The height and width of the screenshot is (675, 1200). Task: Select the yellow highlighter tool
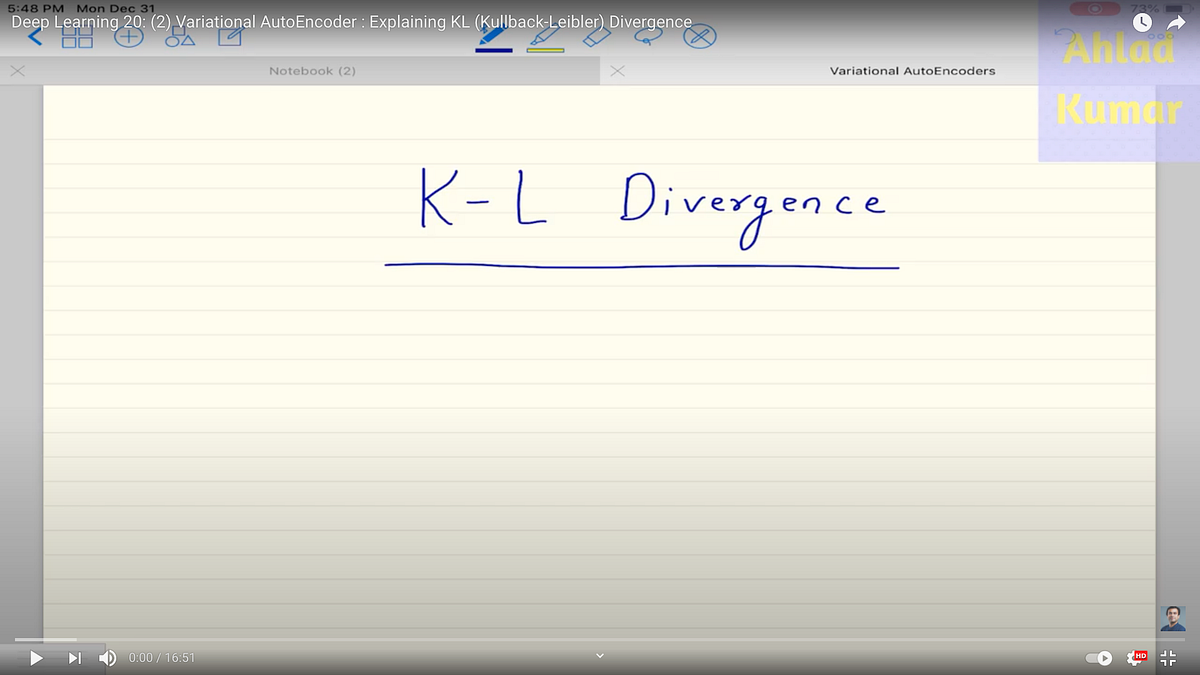(x=545, y=37)
